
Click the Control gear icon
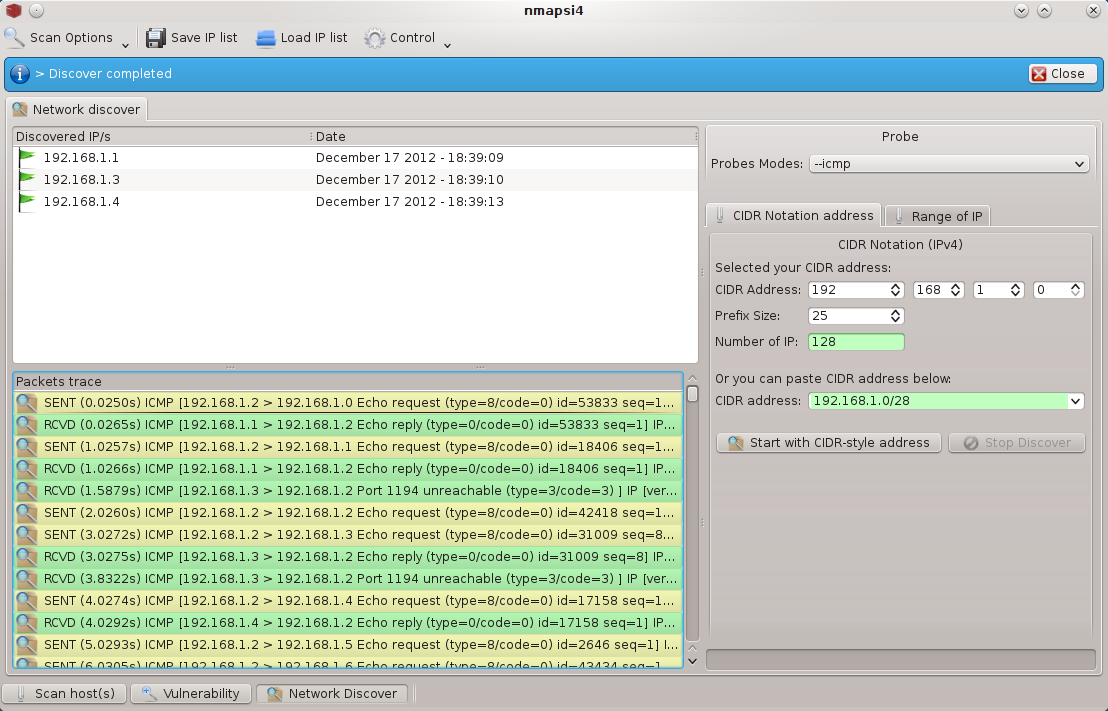pyautogui.click(x=375, y=38)
